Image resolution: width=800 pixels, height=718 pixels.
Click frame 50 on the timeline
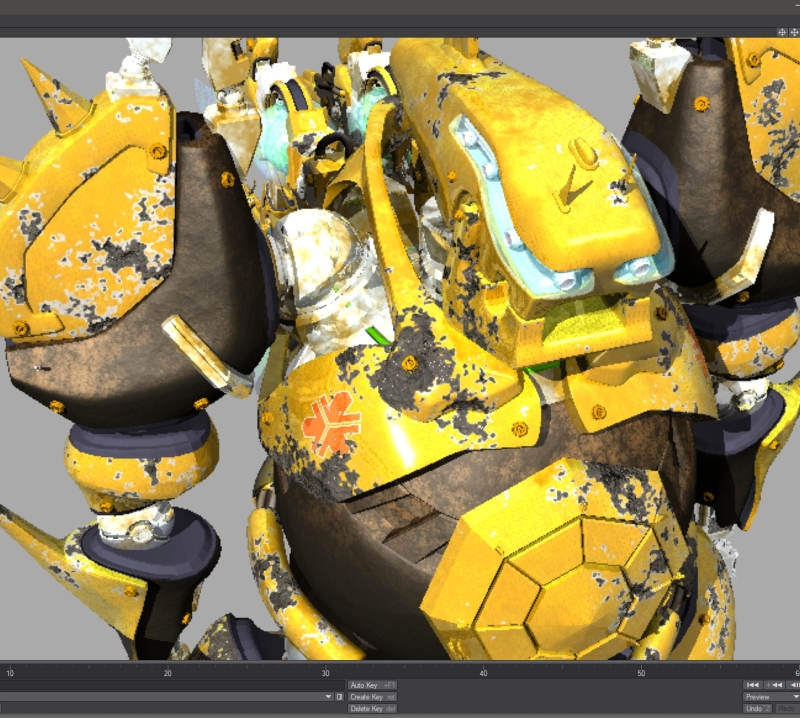(x=641, y=672)
